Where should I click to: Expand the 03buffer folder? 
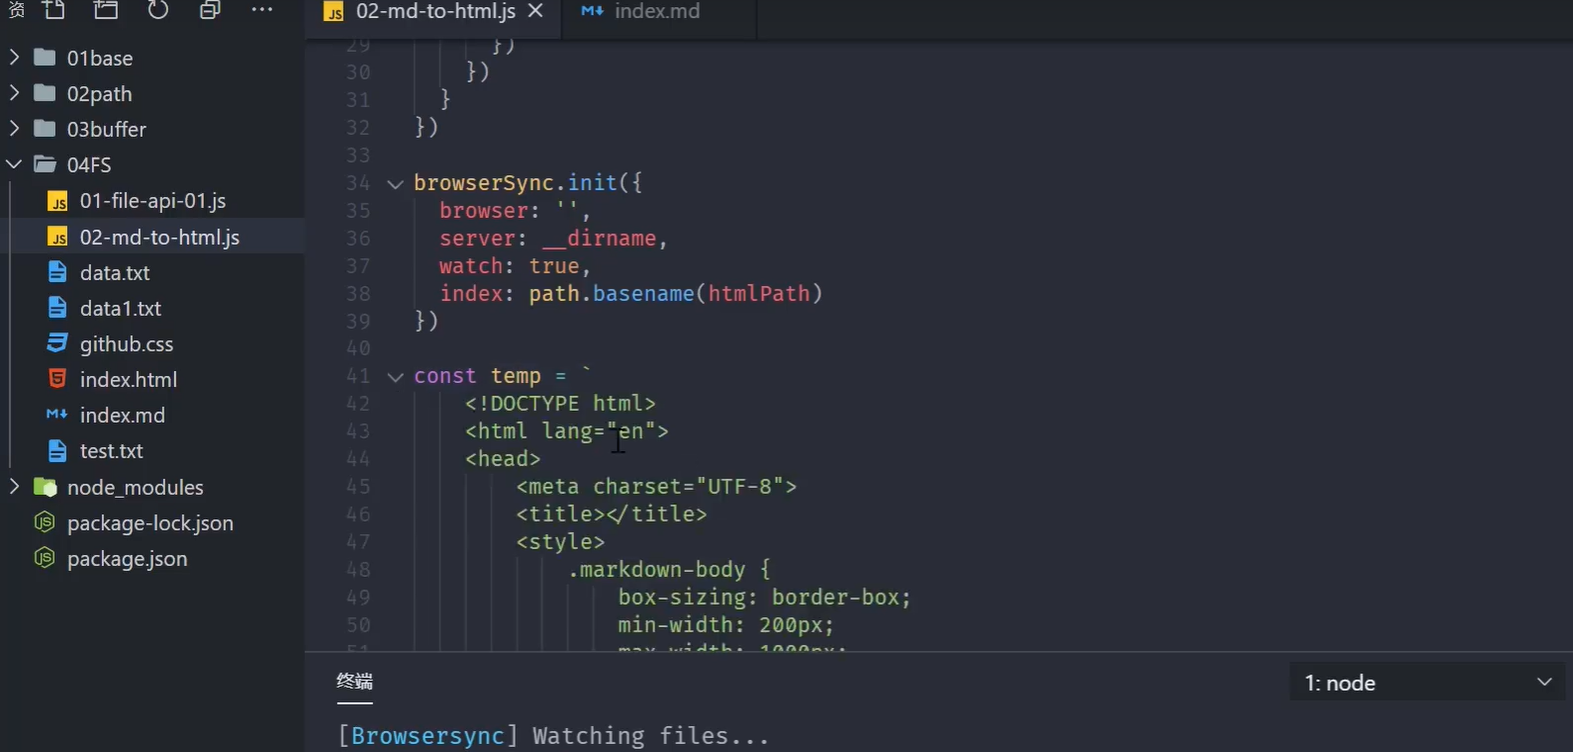(106, 129)
